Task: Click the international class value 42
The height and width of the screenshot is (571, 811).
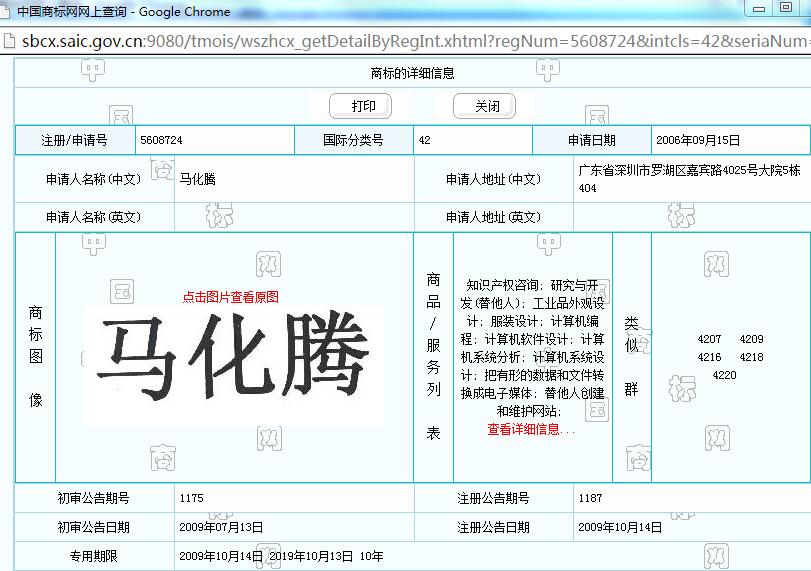Action: point(425,141)
